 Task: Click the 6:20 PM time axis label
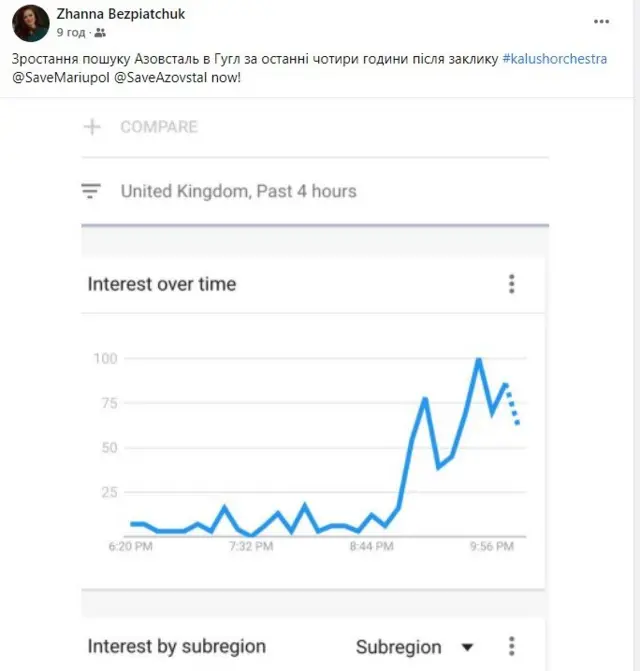(x=129, y=546)
